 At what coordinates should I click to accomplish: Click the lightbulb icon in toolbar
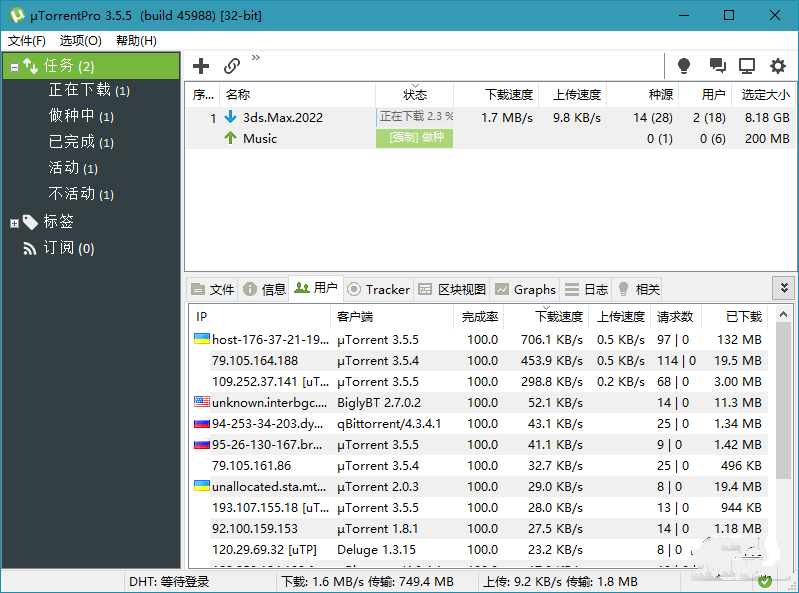pos(684,66)
